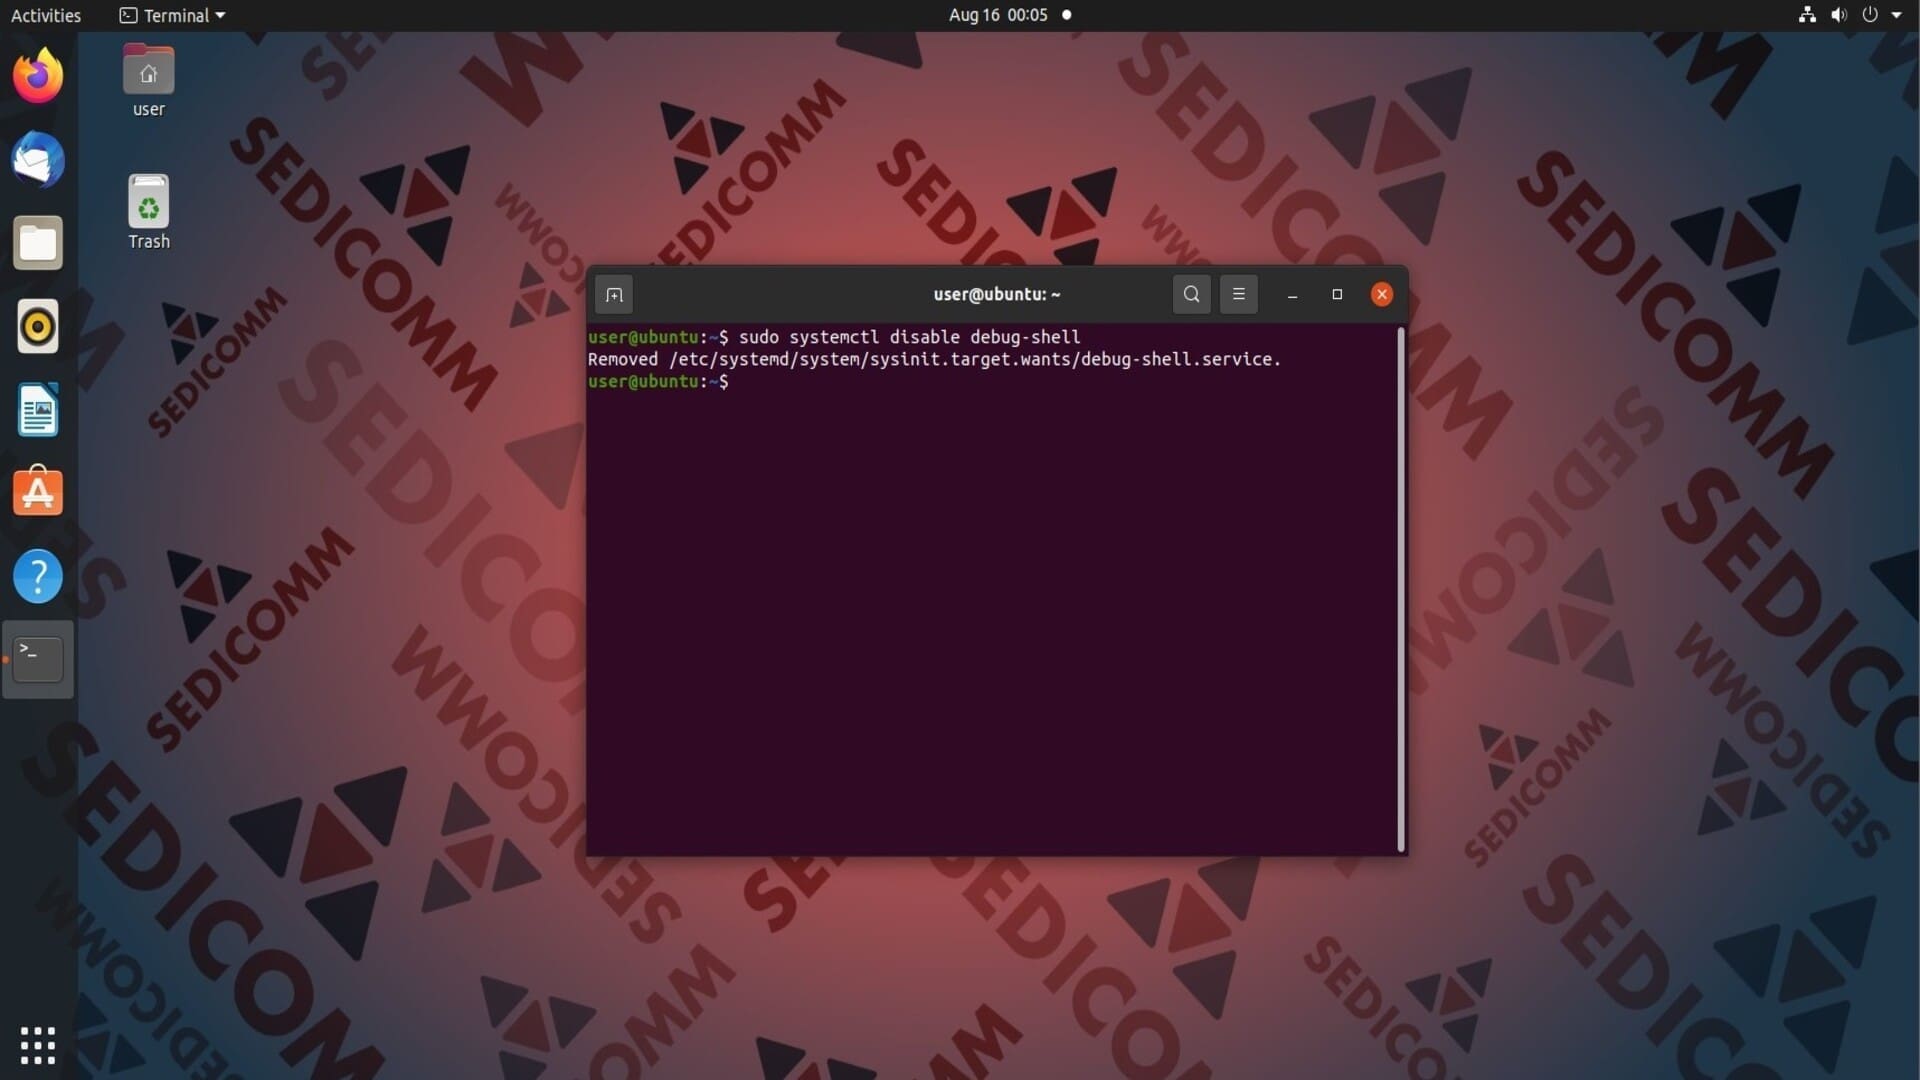Viewport: 1920px width, 1080px height.
Task: Open the volume icon in top bar
Action: click(1838, 15)
